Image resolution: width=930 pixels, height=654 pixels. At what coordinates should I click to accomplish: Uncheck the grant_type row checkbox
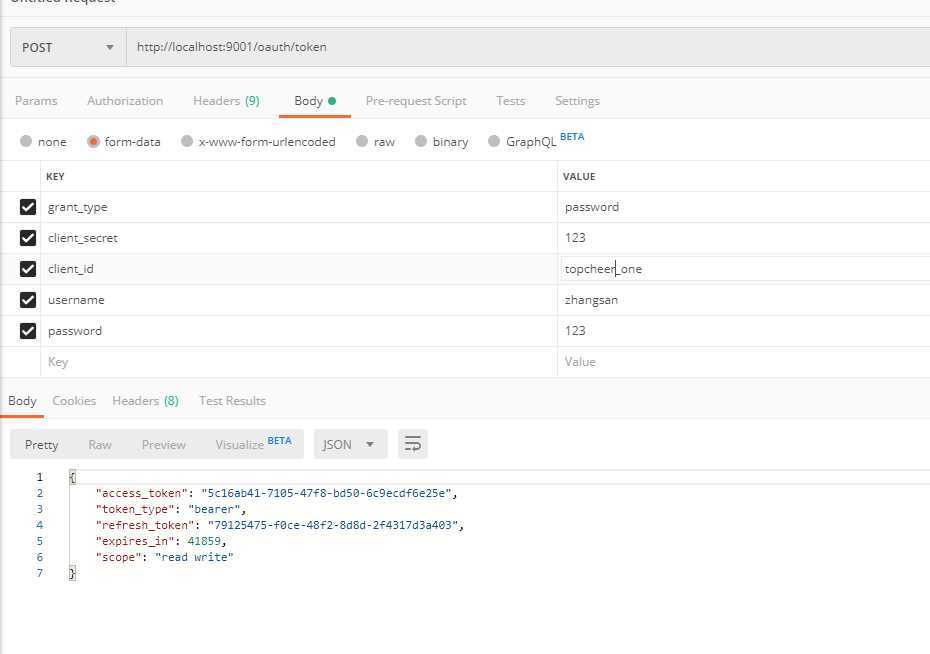pyautogui.click(x=28, y=207)
